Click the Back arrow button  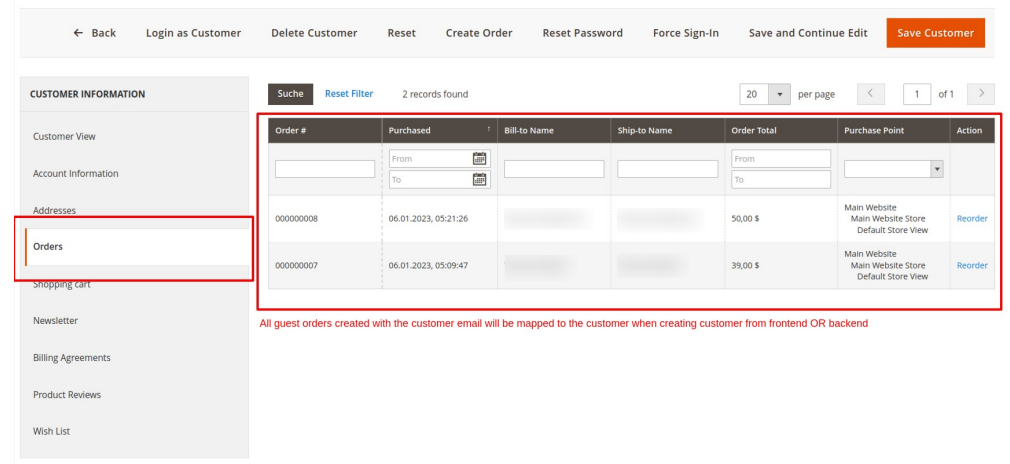click(95, 33)
